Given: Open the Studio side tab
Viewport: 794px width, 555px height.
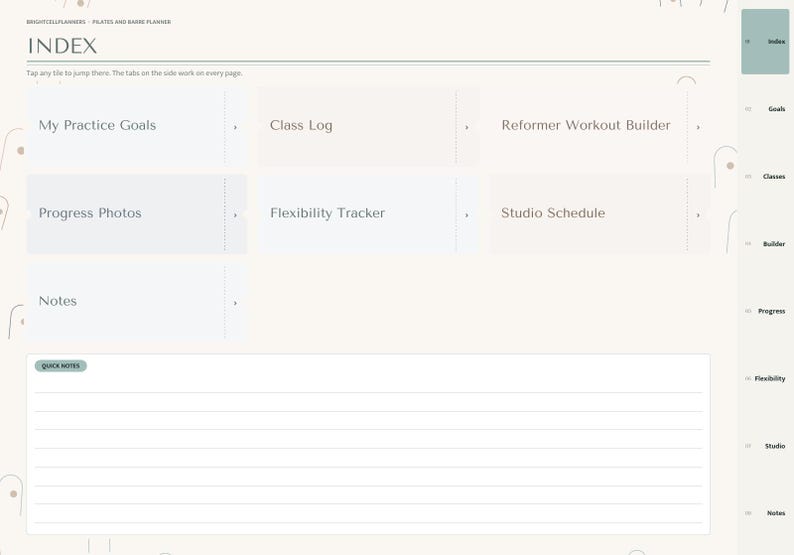Looking at the screenshot, I should click(x=765, y=446).
